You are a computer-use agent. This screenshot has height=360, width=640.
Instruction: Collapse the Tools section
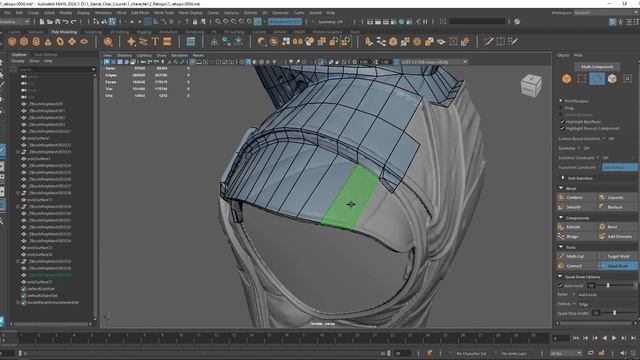(561, 247)
